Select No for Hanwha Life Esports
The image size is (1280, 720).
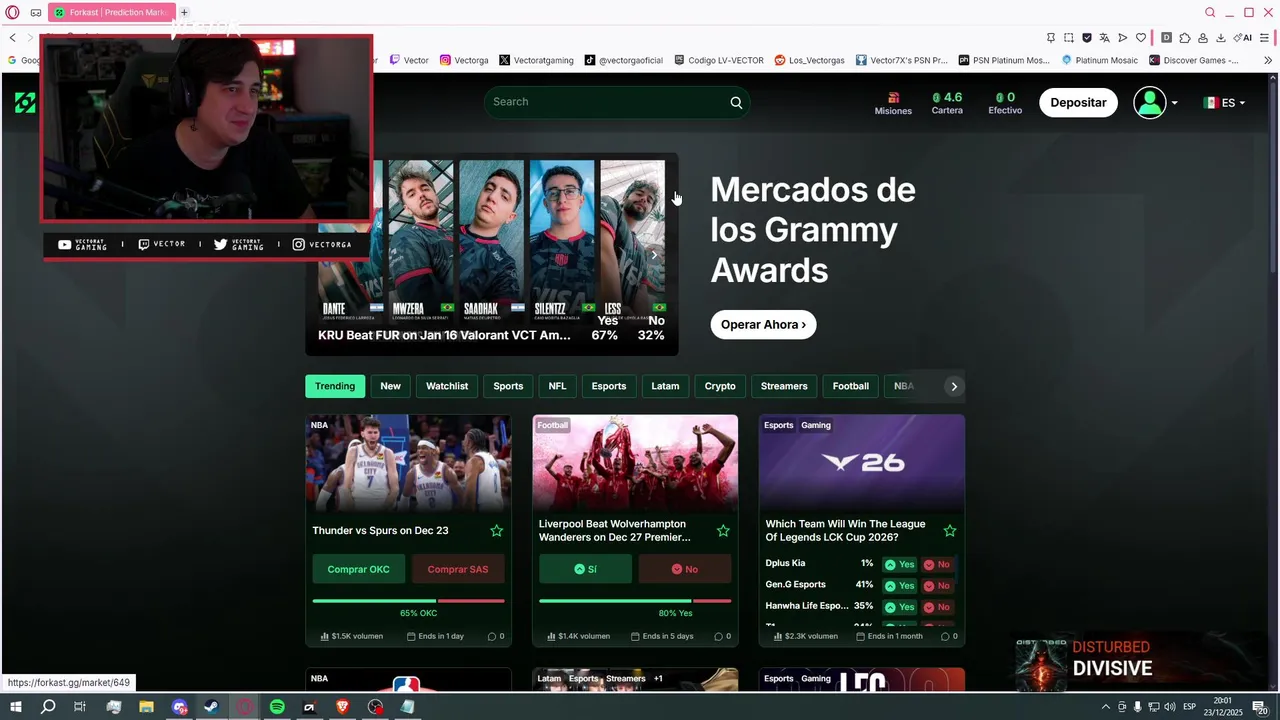coord(937,607)
